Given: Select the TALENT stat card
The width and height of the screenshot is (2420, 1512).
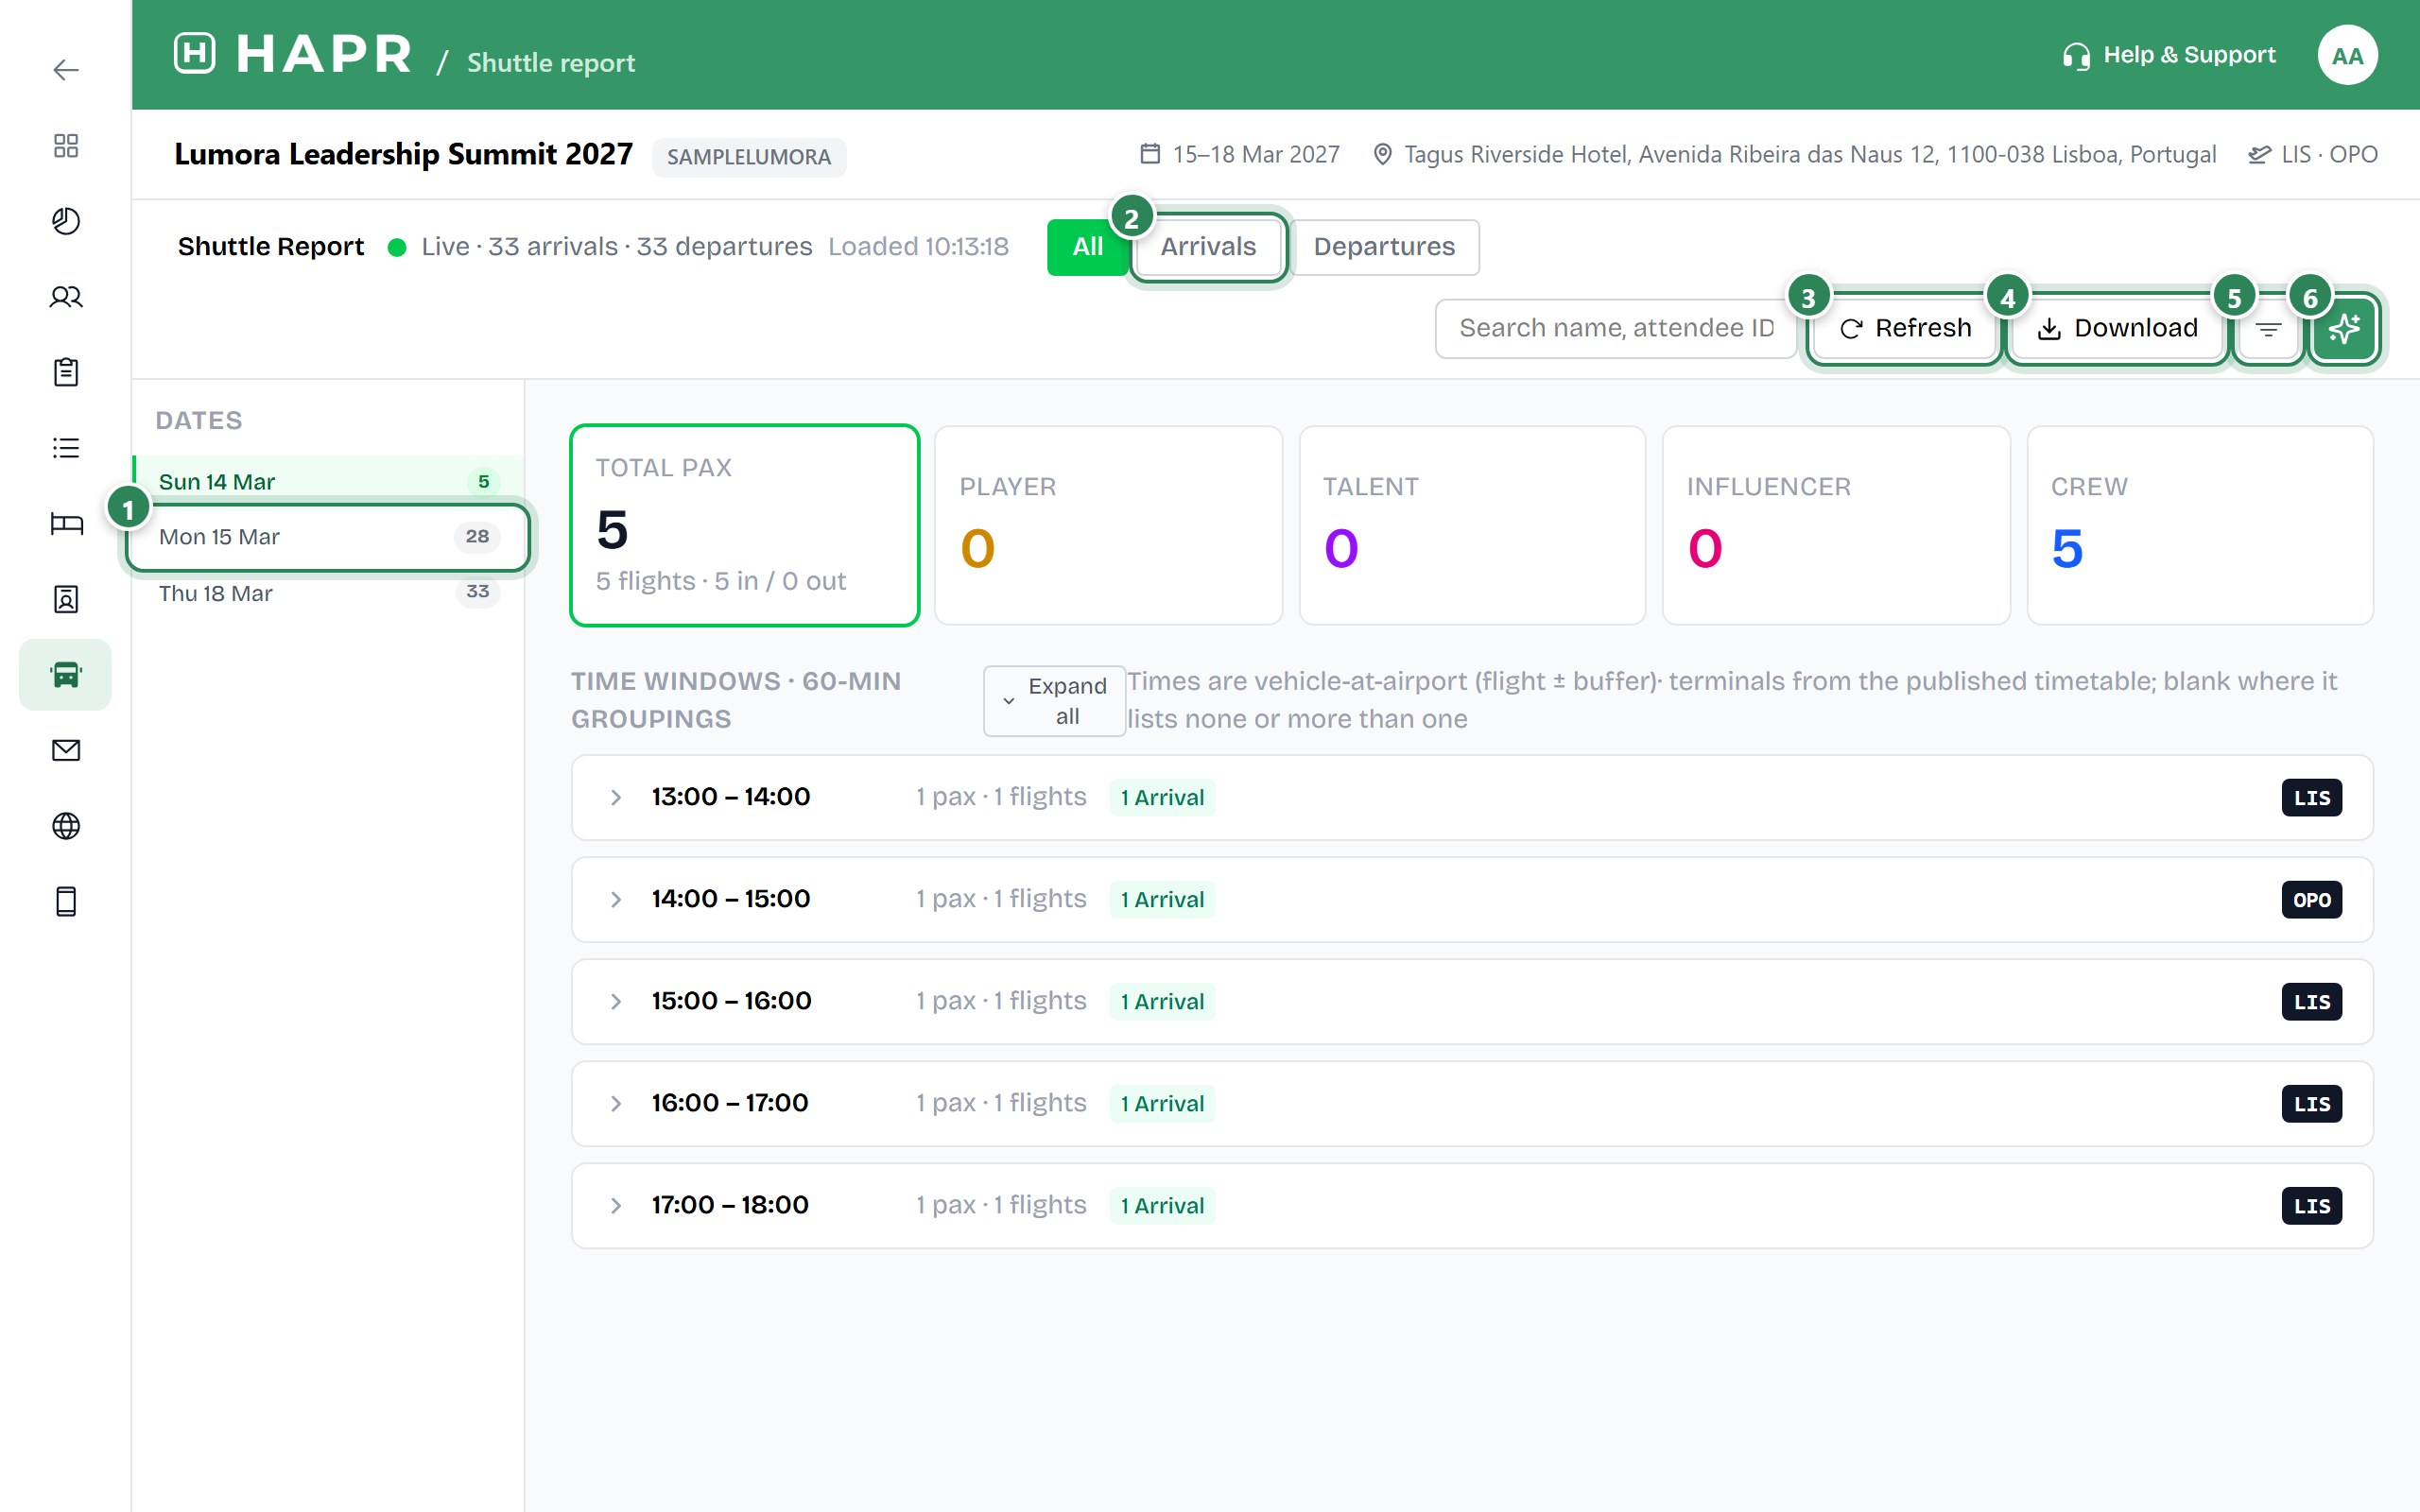Looking at the screenshot, I should 1472,525.
